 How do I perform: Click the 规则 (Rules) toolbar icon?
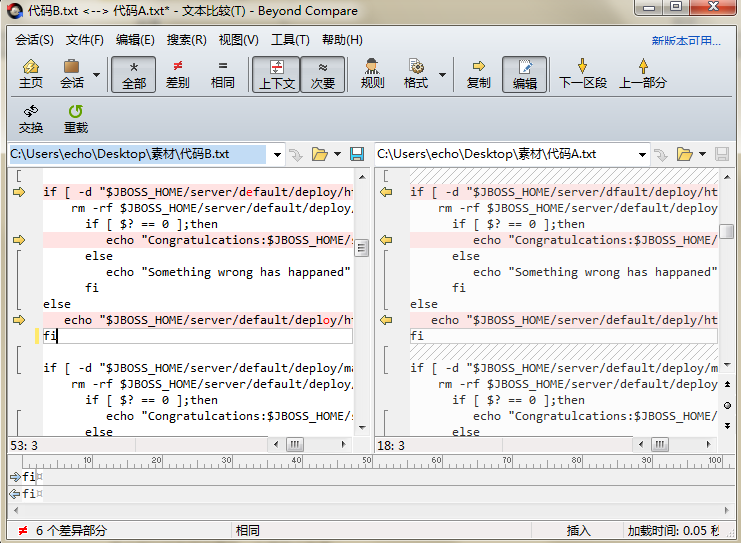coord(372,74)
